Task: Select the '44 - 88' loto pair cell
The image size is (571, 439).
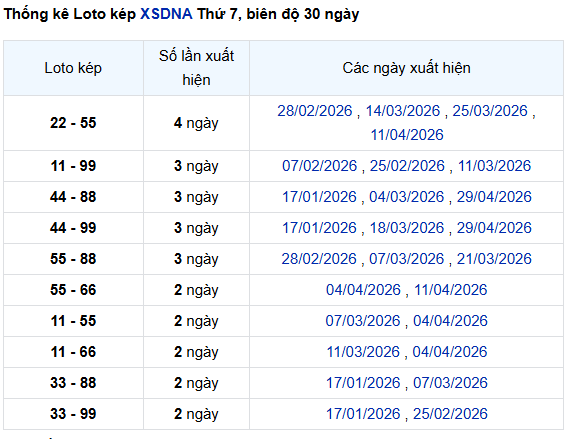Action: (73, 197)
